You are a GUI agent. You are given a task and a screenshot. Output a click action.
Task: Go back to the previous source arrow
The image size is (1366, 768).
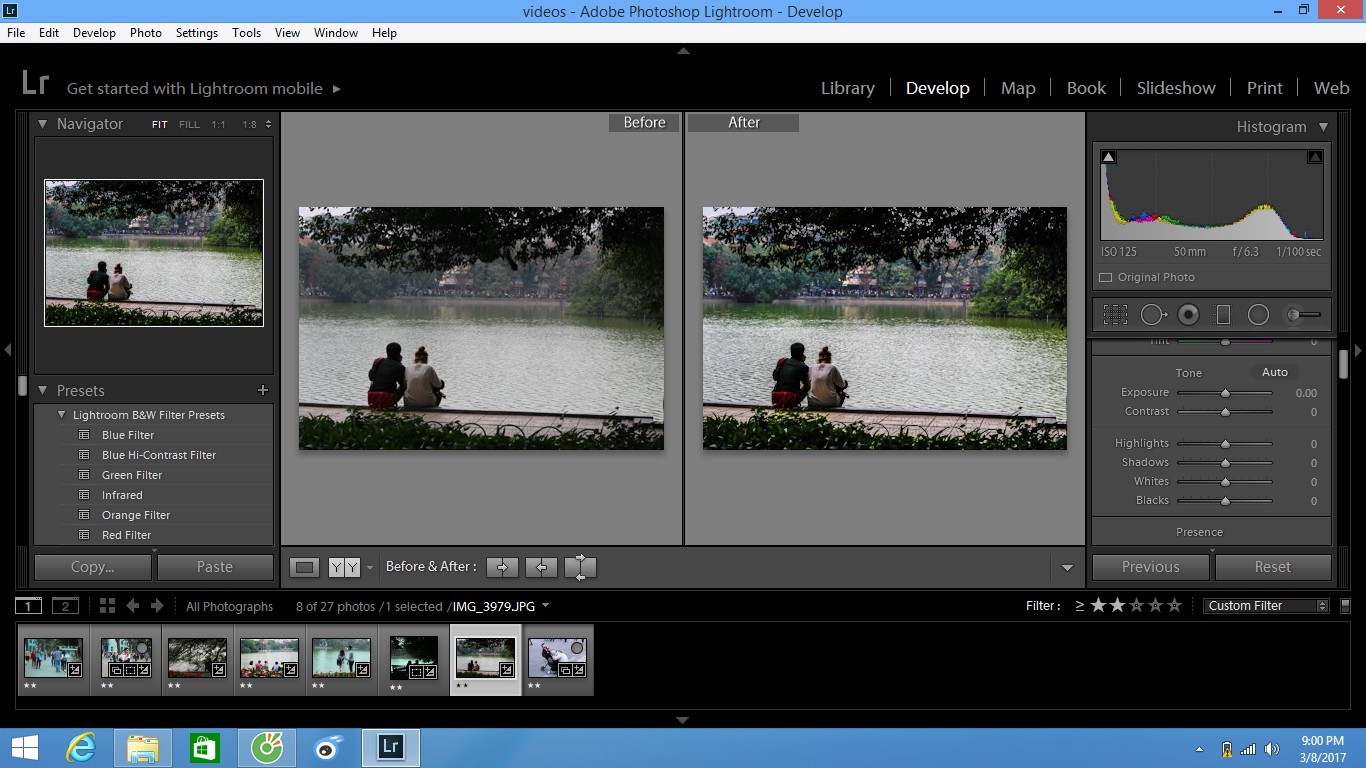133,605
